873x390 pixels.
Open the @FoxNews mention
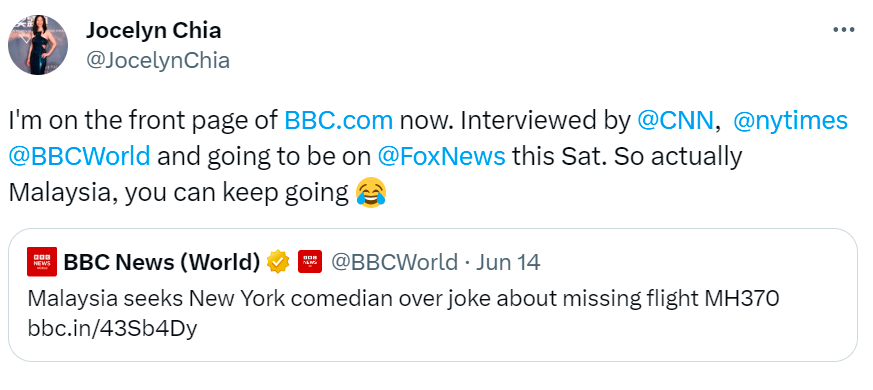[x=442, y=157]
